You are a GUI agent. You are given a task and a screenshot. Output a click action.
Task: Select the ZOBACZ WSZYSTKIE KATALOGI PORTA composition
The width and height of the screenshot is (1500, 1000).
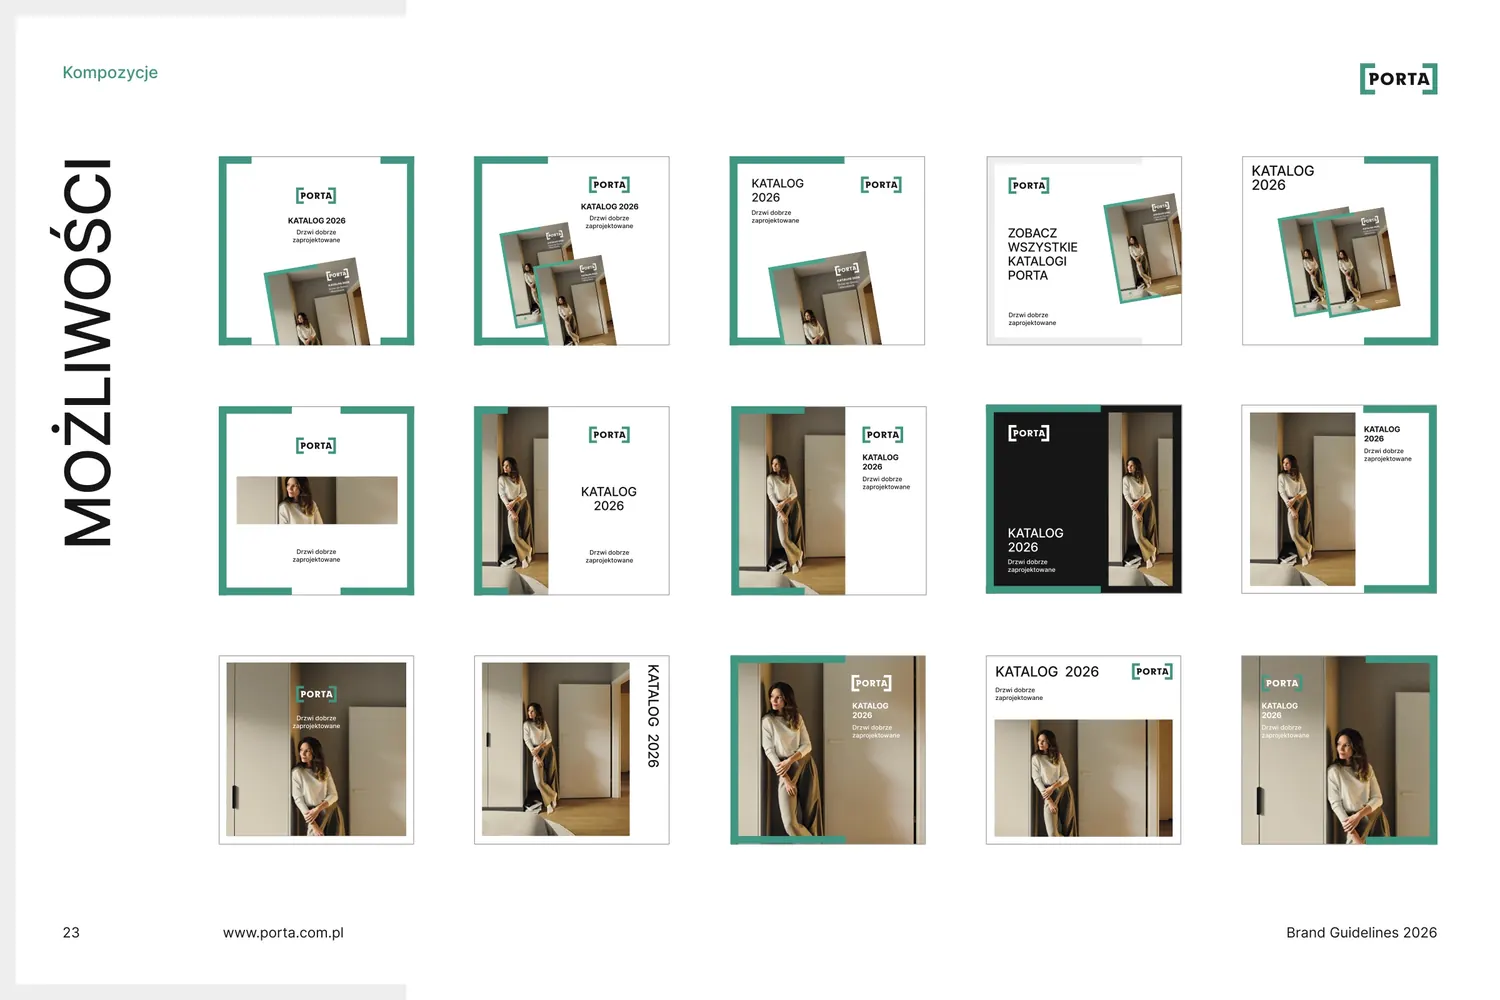click(1084, 251)
